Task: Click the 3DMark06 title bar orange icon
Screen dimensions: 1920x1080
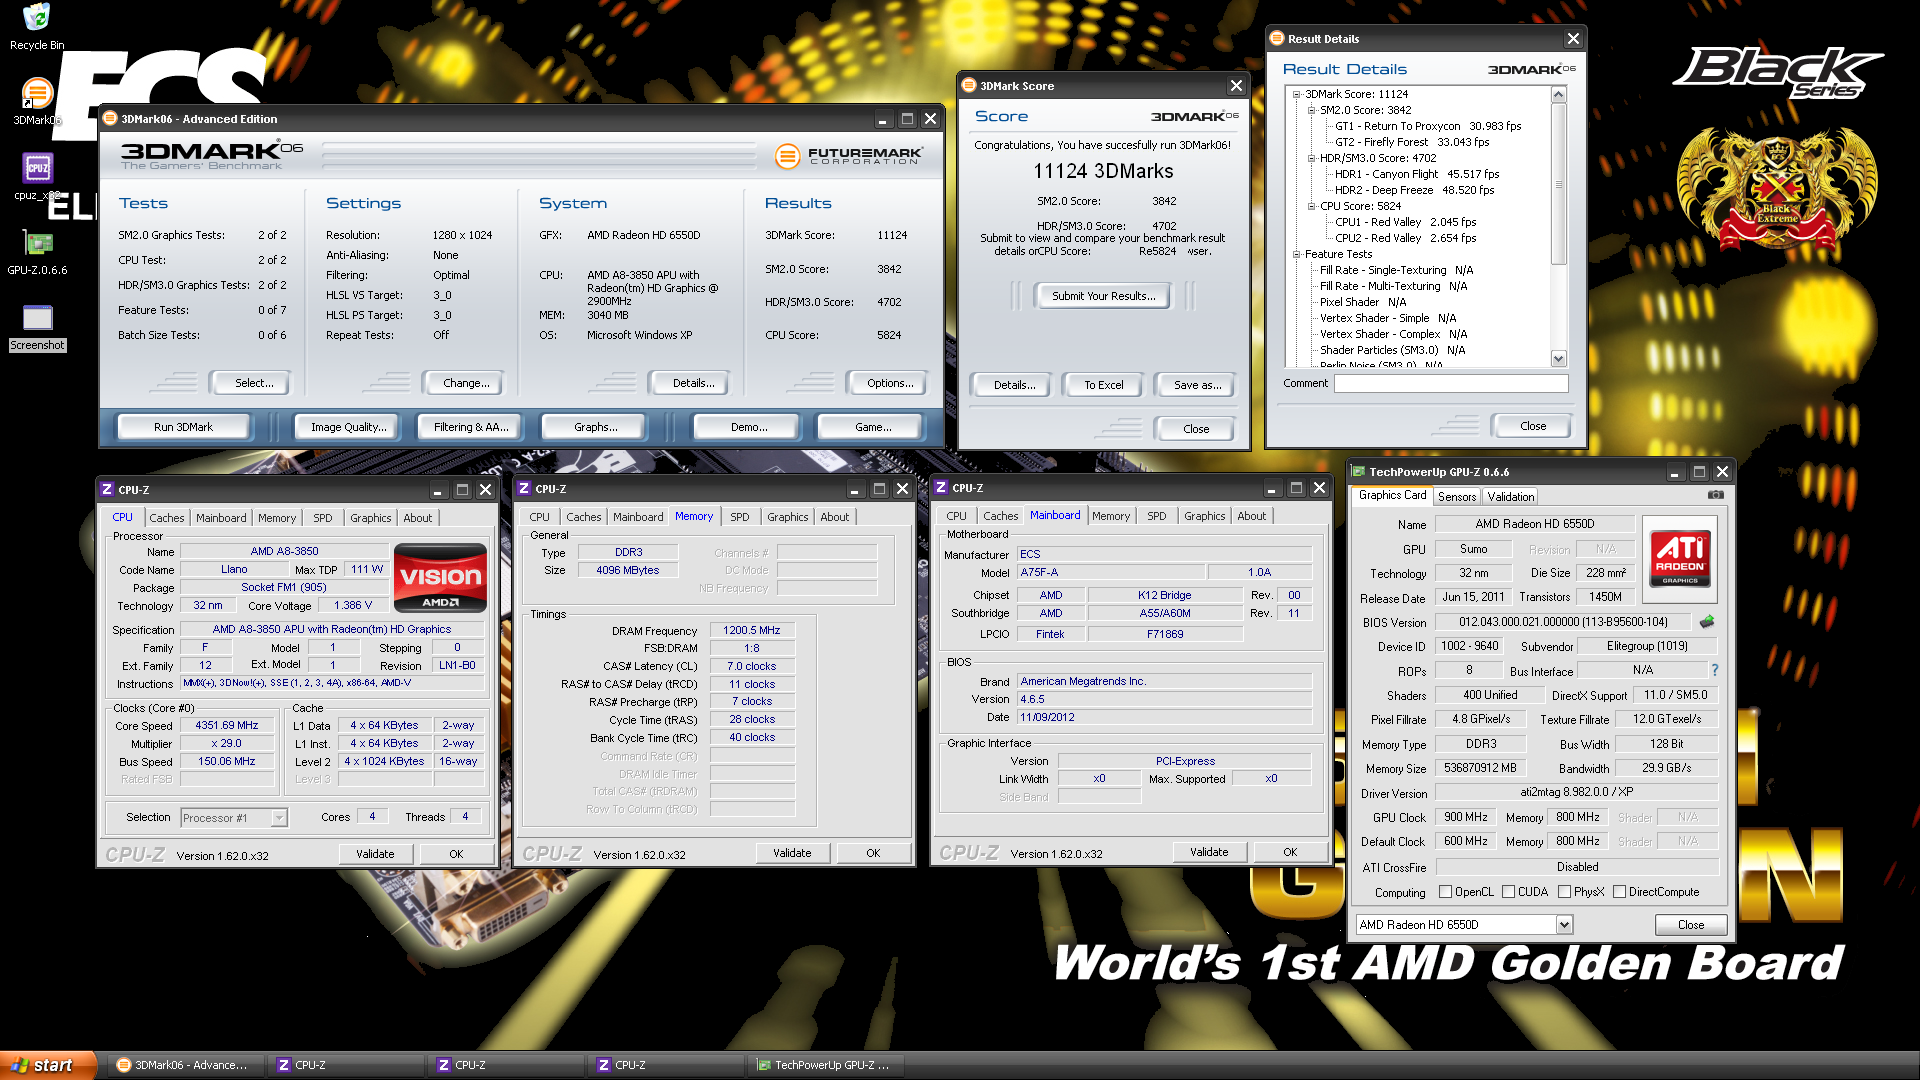Action: (x=110, y=118)
